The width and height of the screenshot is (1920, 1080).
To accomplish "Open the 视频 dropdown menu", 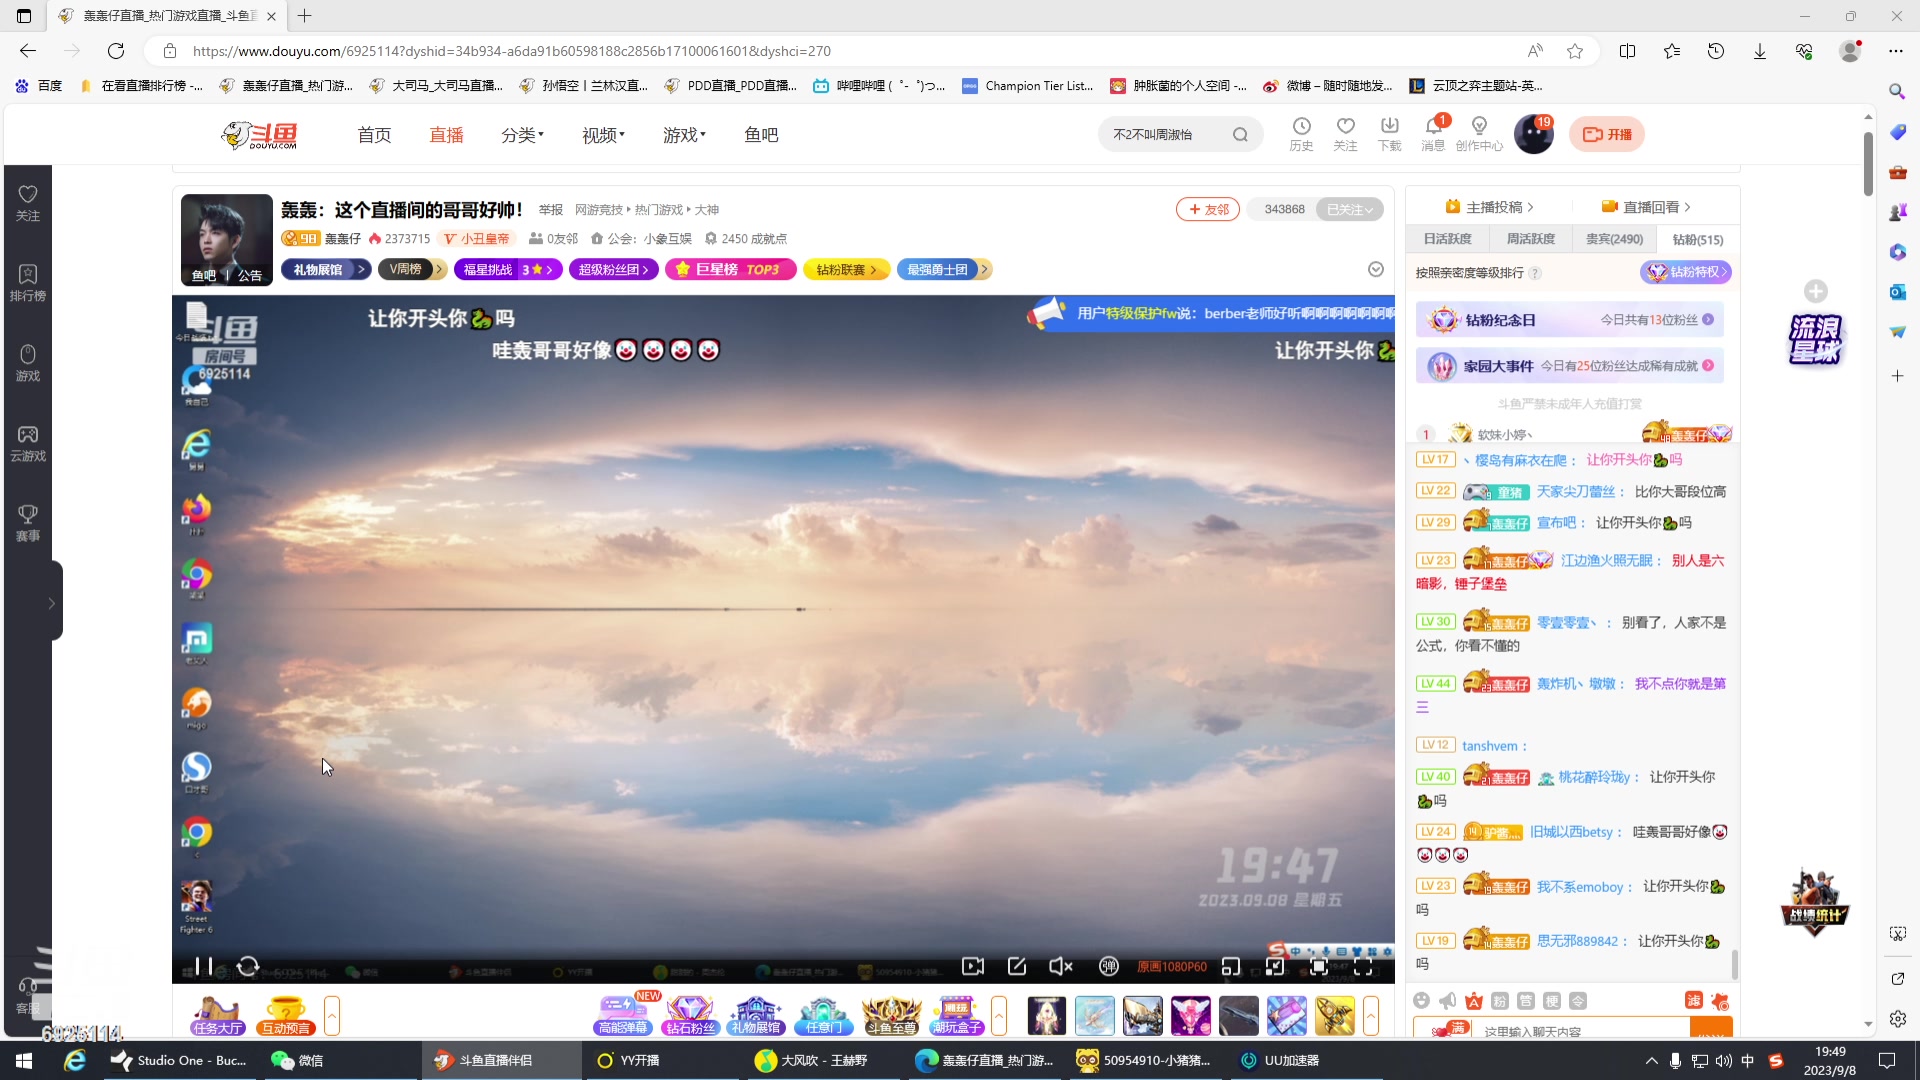I will point(601,134).
